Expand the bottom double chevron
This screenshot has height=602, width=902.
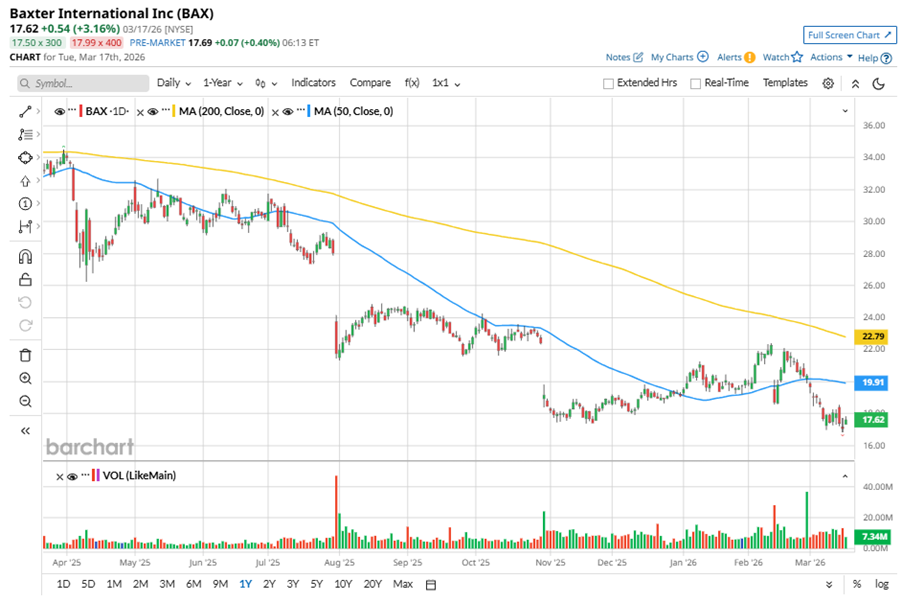(x=829, y=585)
